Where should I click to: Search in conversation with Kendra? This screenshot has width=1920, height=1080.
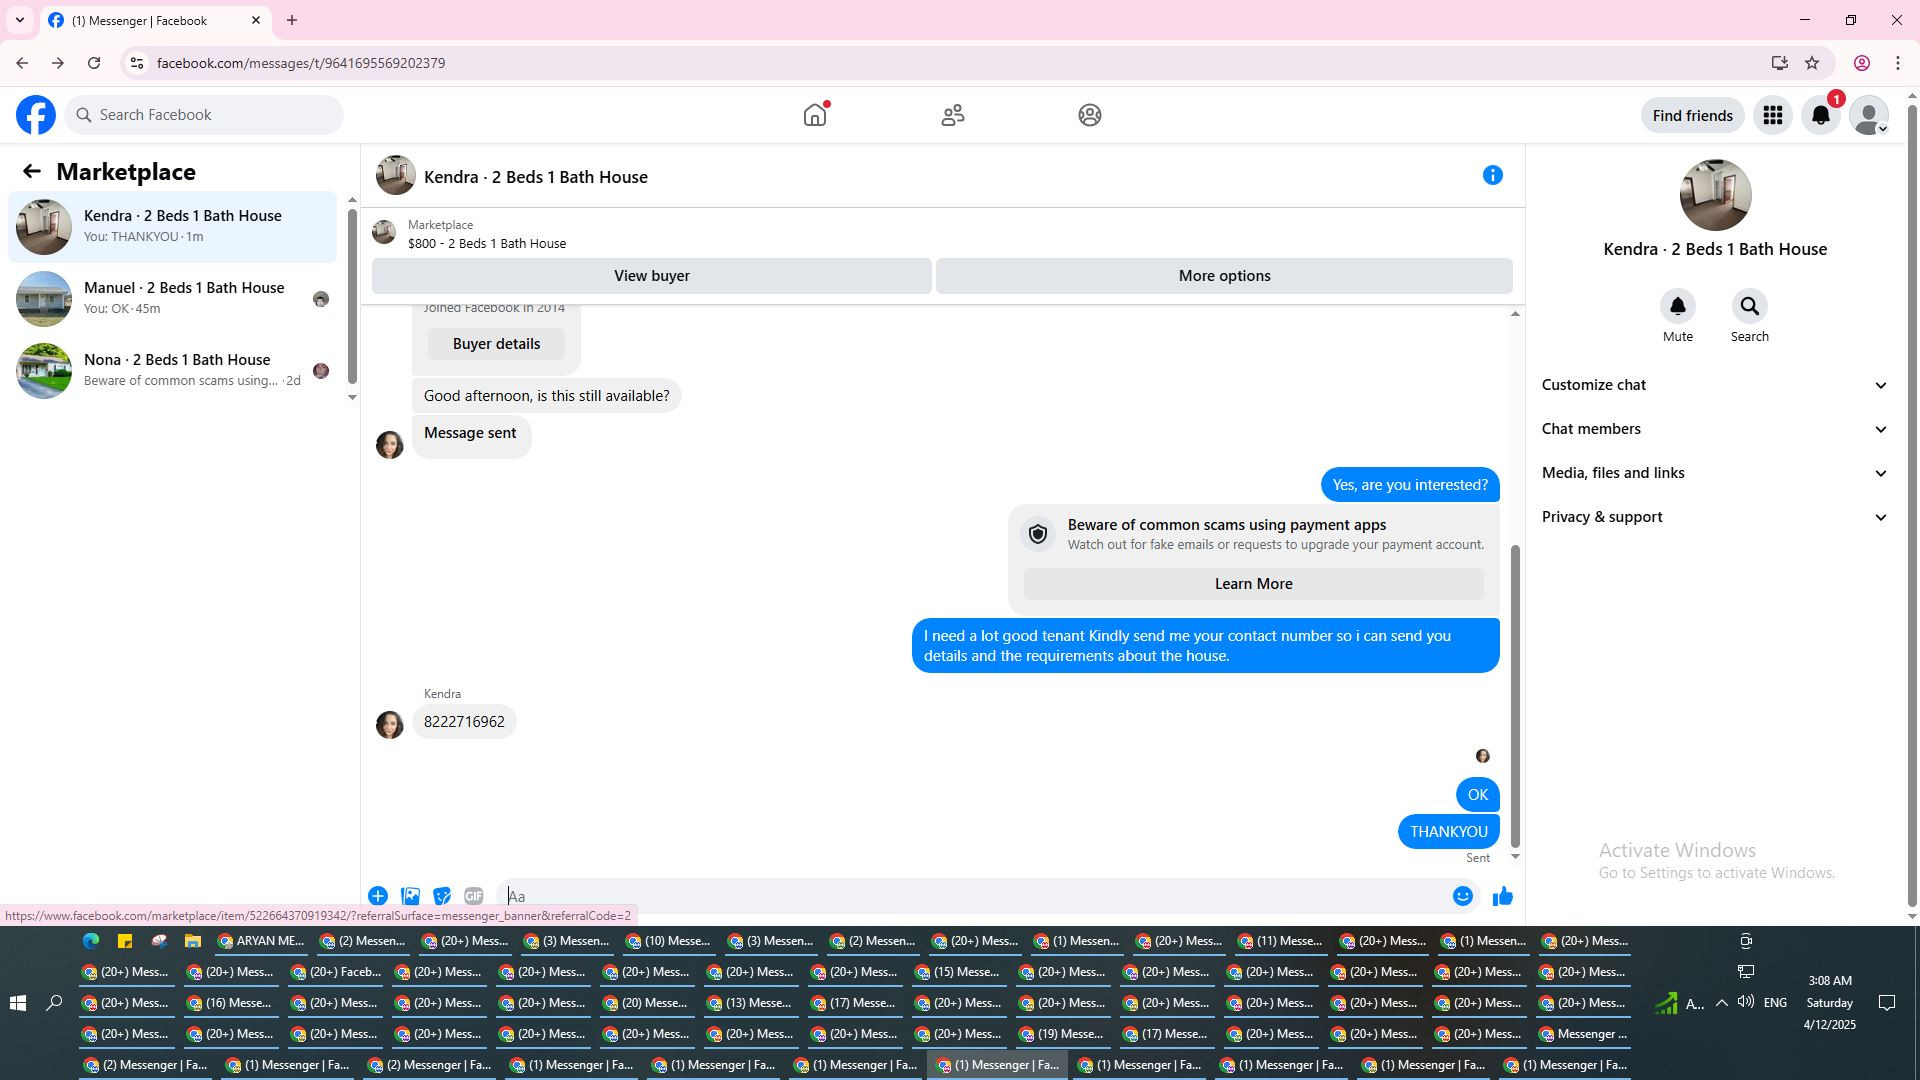coord(1750,306)
